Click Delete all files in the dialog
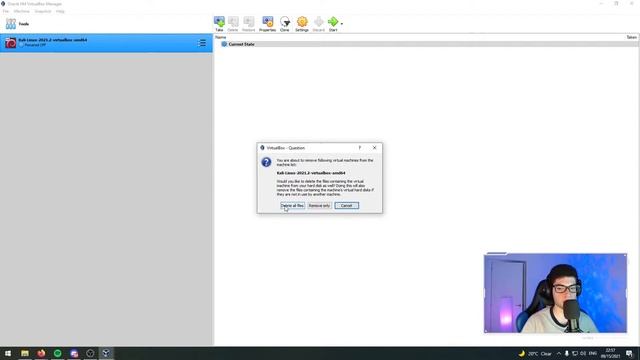This screenshot has width=640, height=360. 292,206
